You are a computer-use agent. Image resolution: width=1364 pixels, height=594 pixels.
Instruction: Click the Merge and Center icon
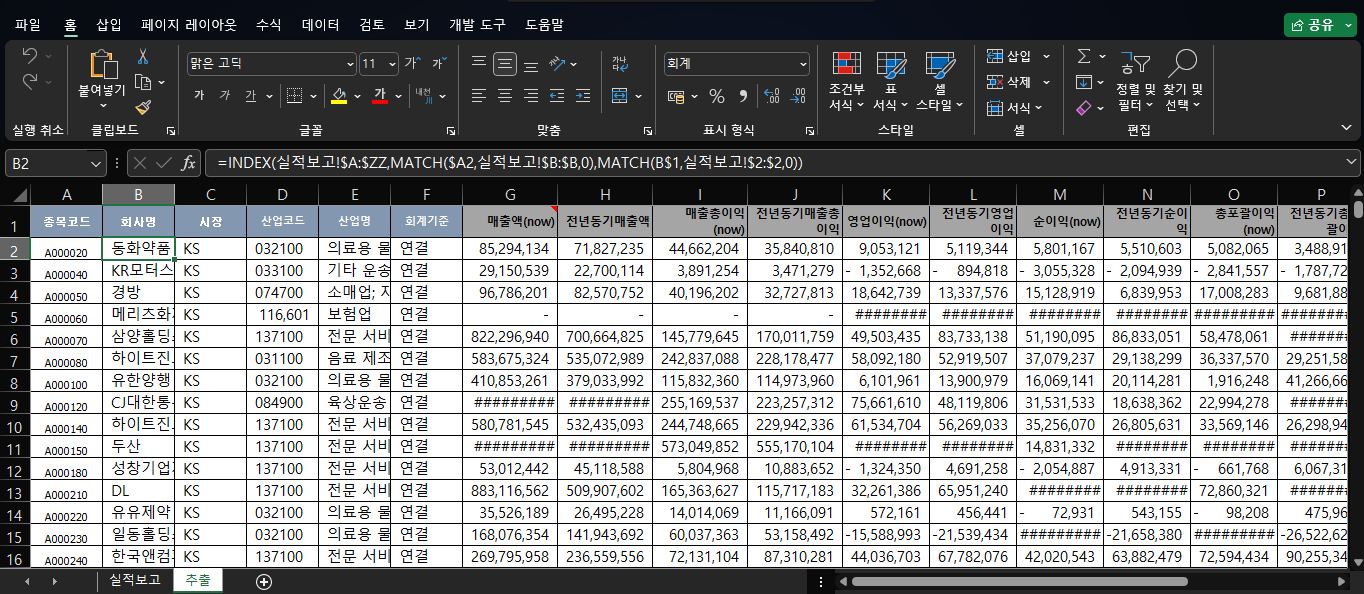(619, 96)
